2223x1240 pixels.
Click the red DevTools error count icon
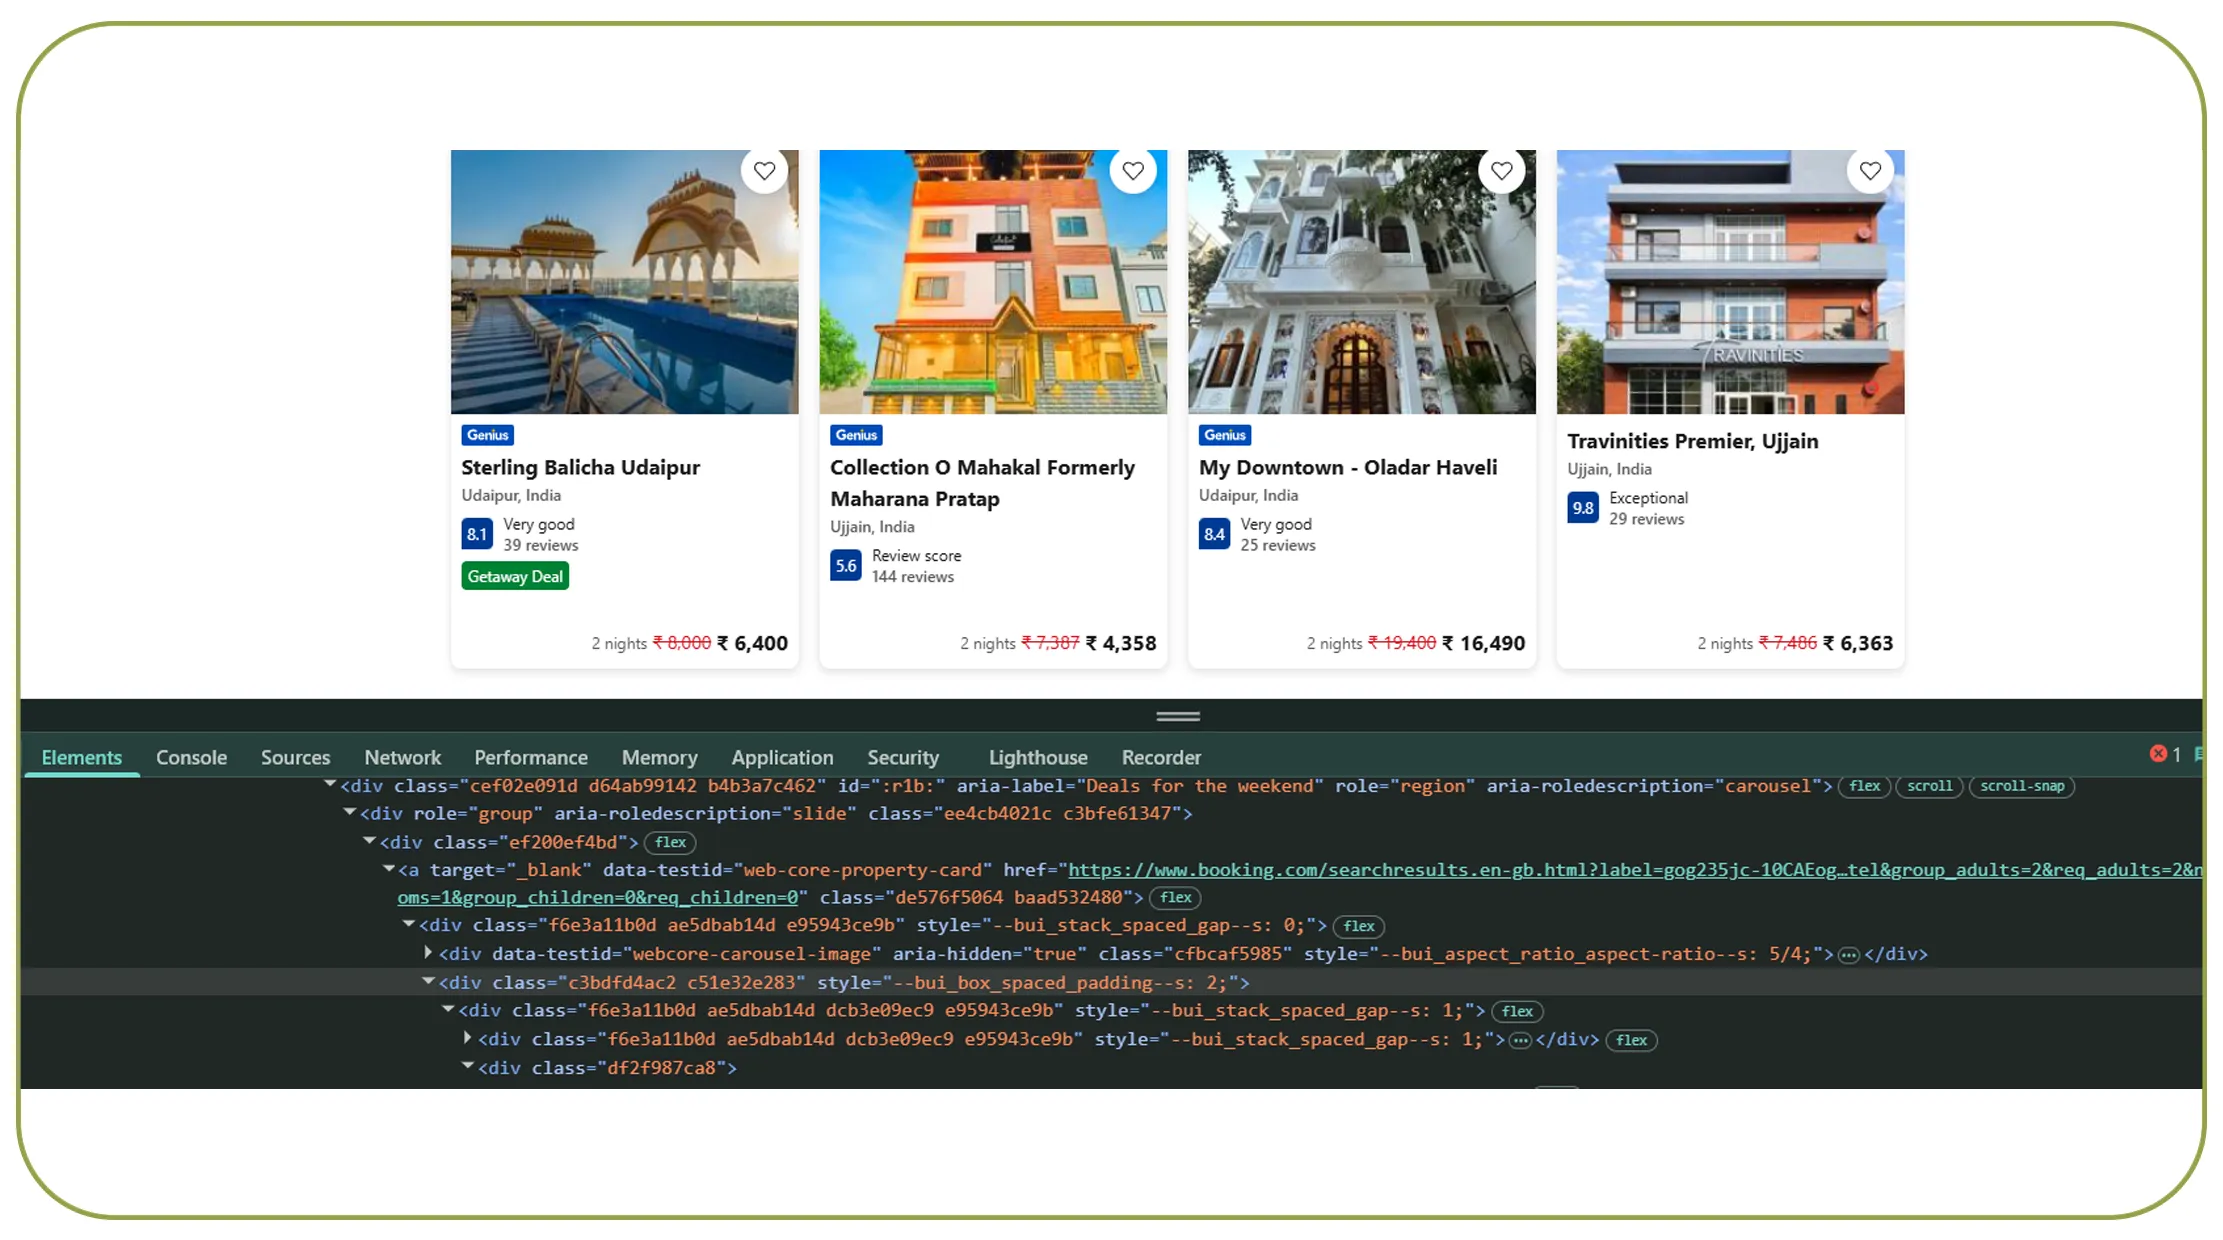coord(2158,754)
